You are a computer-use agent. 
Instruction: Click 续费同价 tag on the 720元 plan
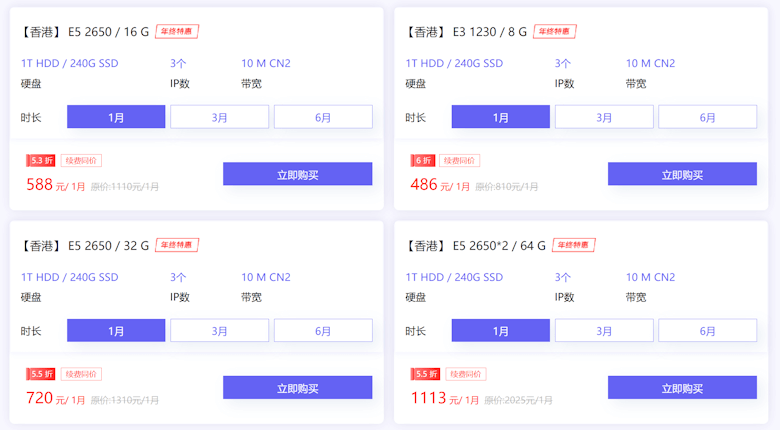click(81, 374)
